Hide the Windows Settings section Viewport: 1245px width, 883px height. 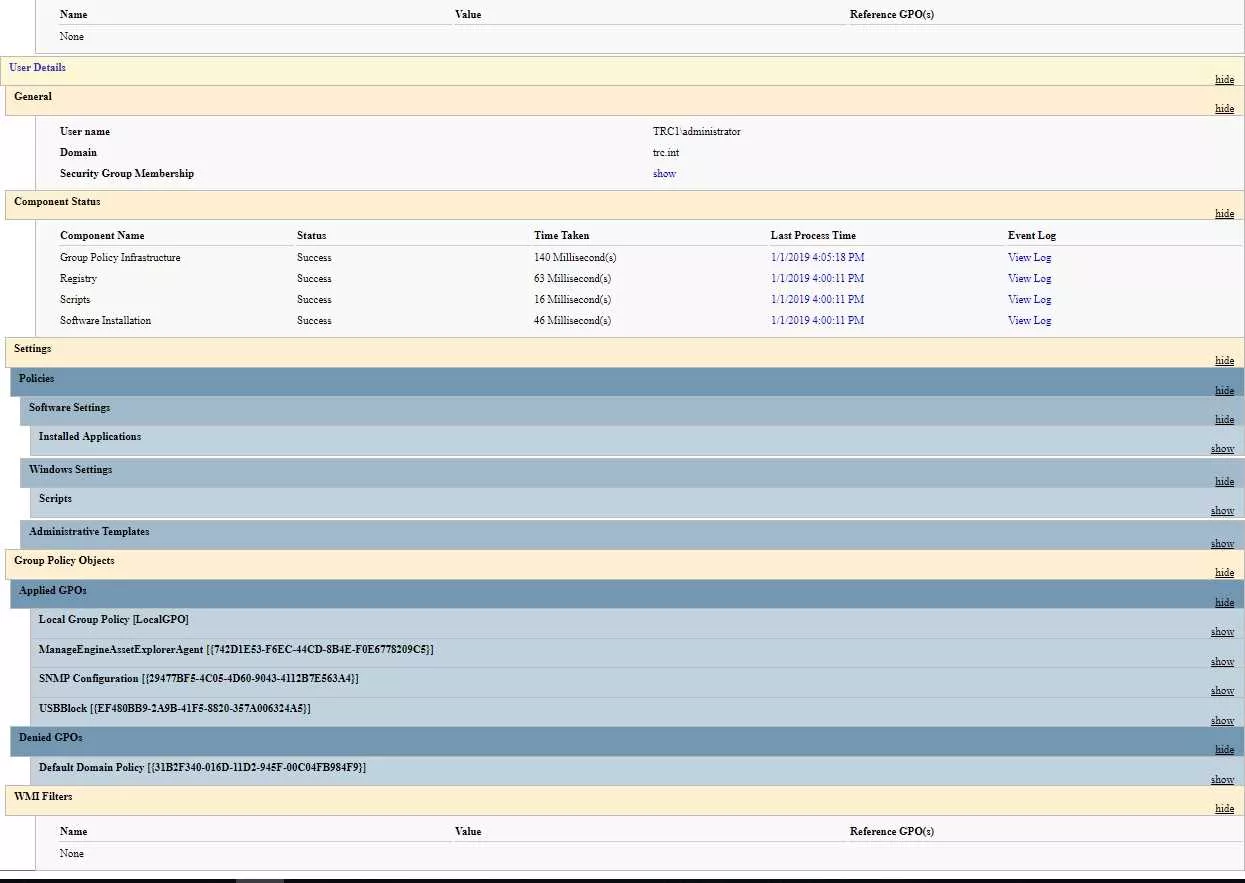[x=1224, y=482]
